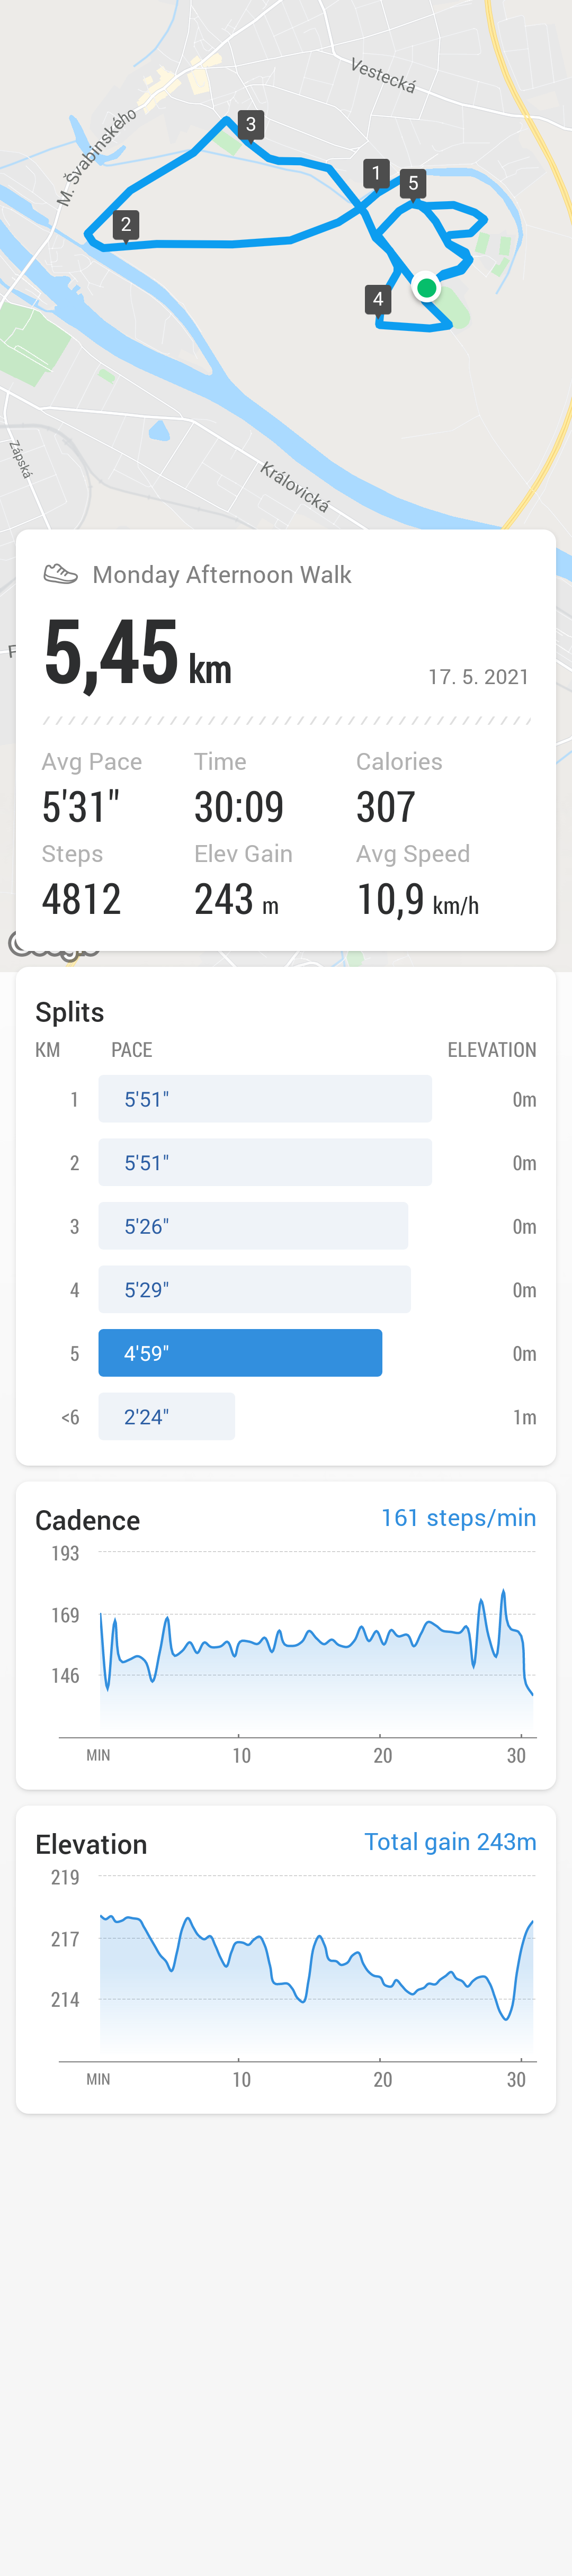Select the highlighted 4'59" split bar

240,1353
